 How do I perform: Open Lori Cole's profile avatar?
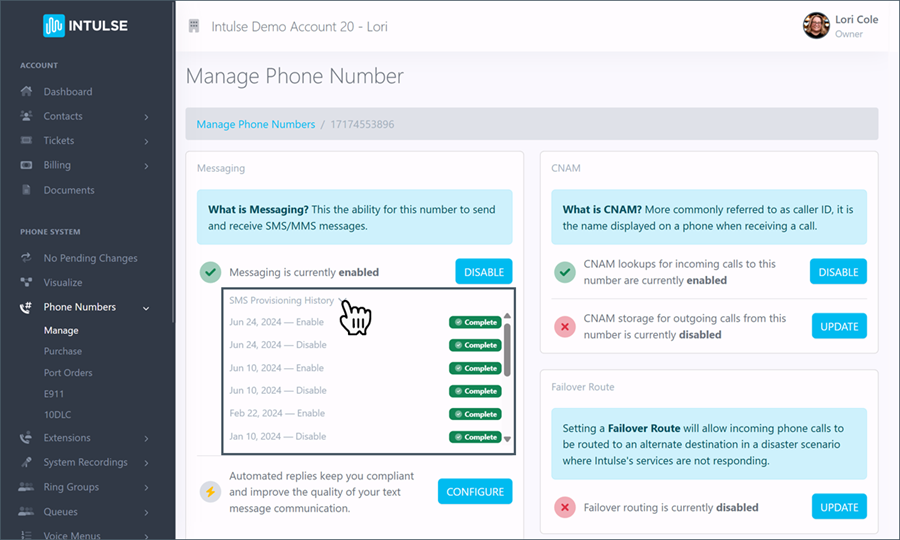click(816, 26)
